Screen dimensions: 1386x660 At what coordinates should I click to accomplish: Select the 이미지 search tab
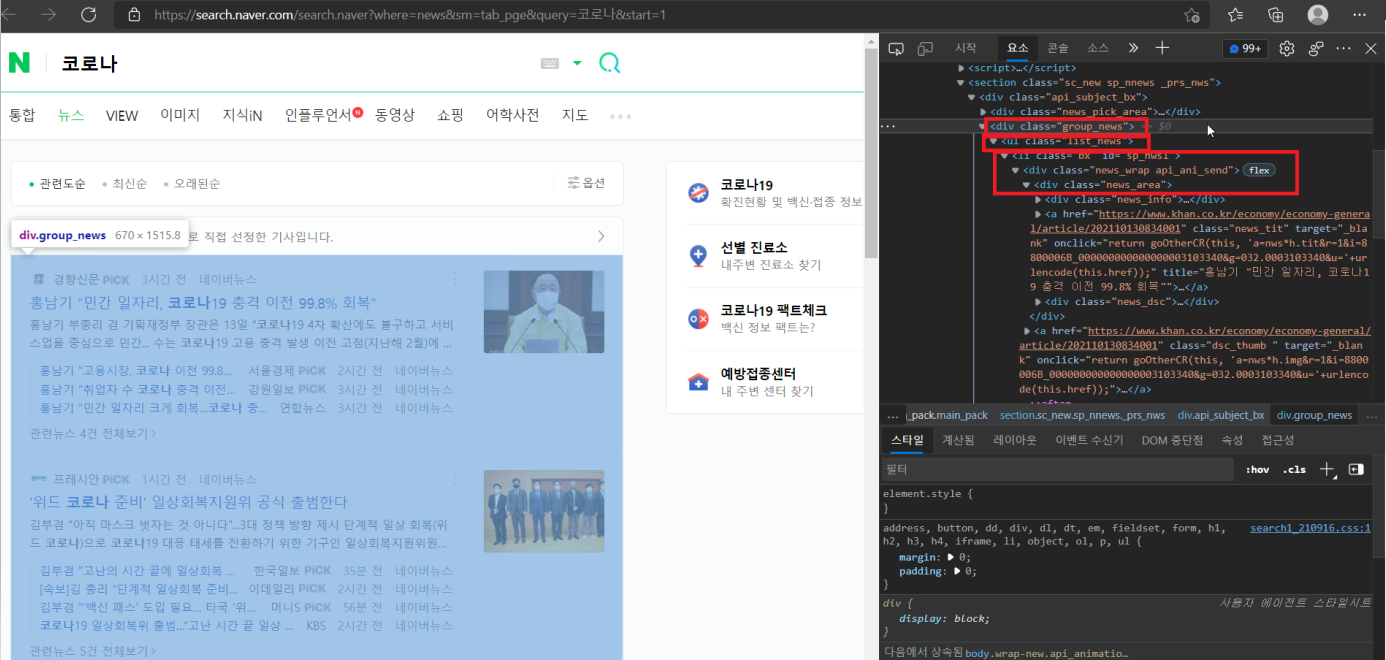pyautogui.click(x=180, y=115)
